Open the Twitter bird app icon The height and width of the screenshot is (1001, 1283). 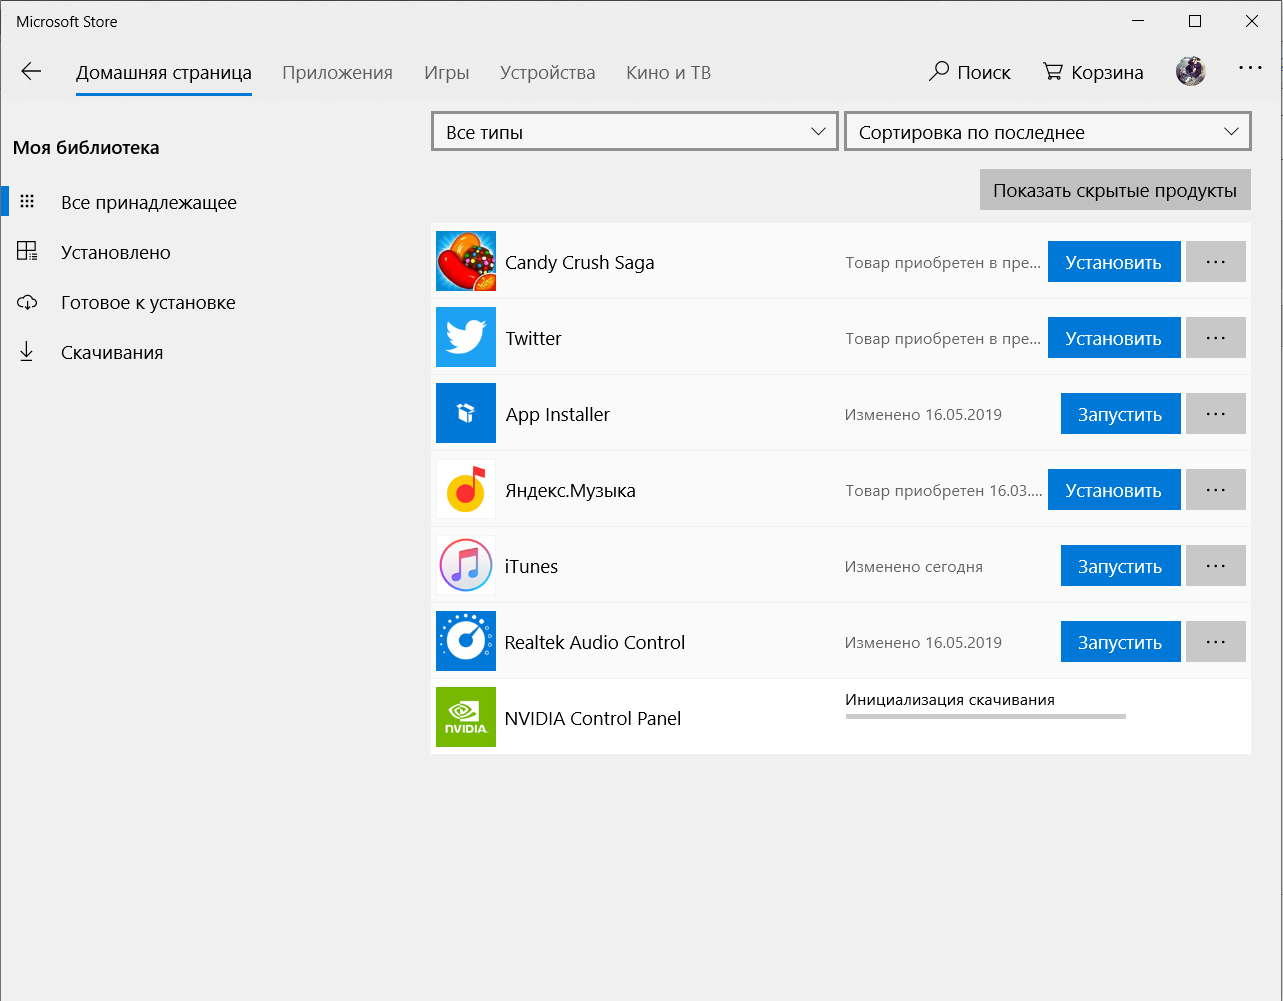pos(466,337)
